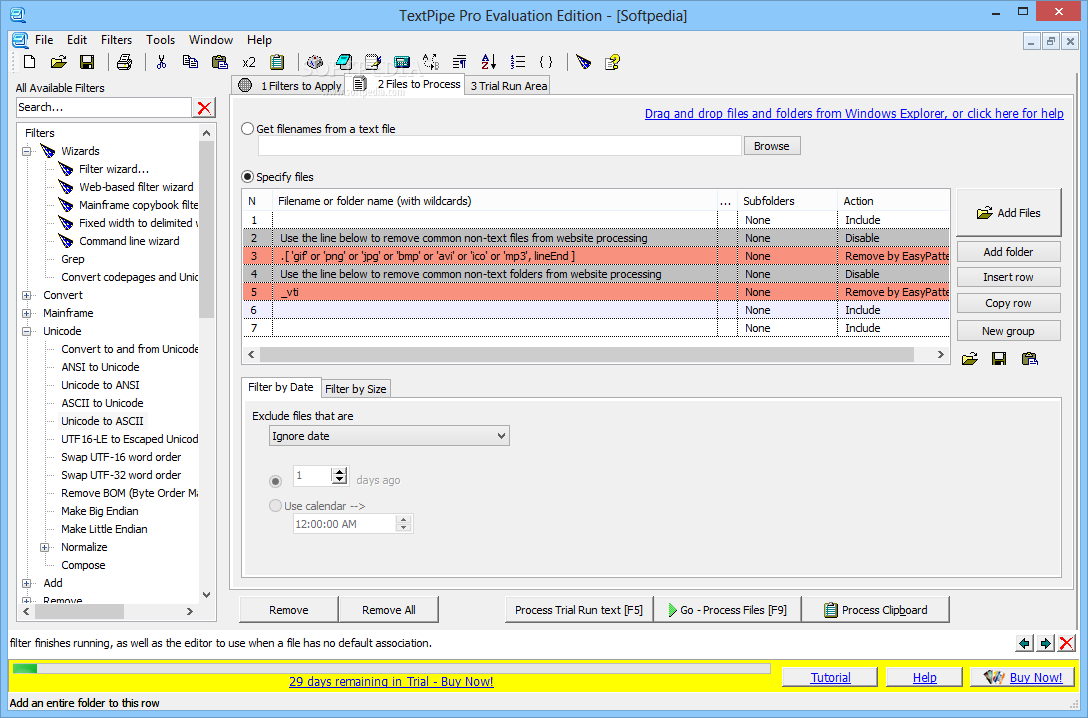The height and width of the screenshot is (718, 1088).
Task: Click the green previous tip arrow
Action: click(1023, 643)
